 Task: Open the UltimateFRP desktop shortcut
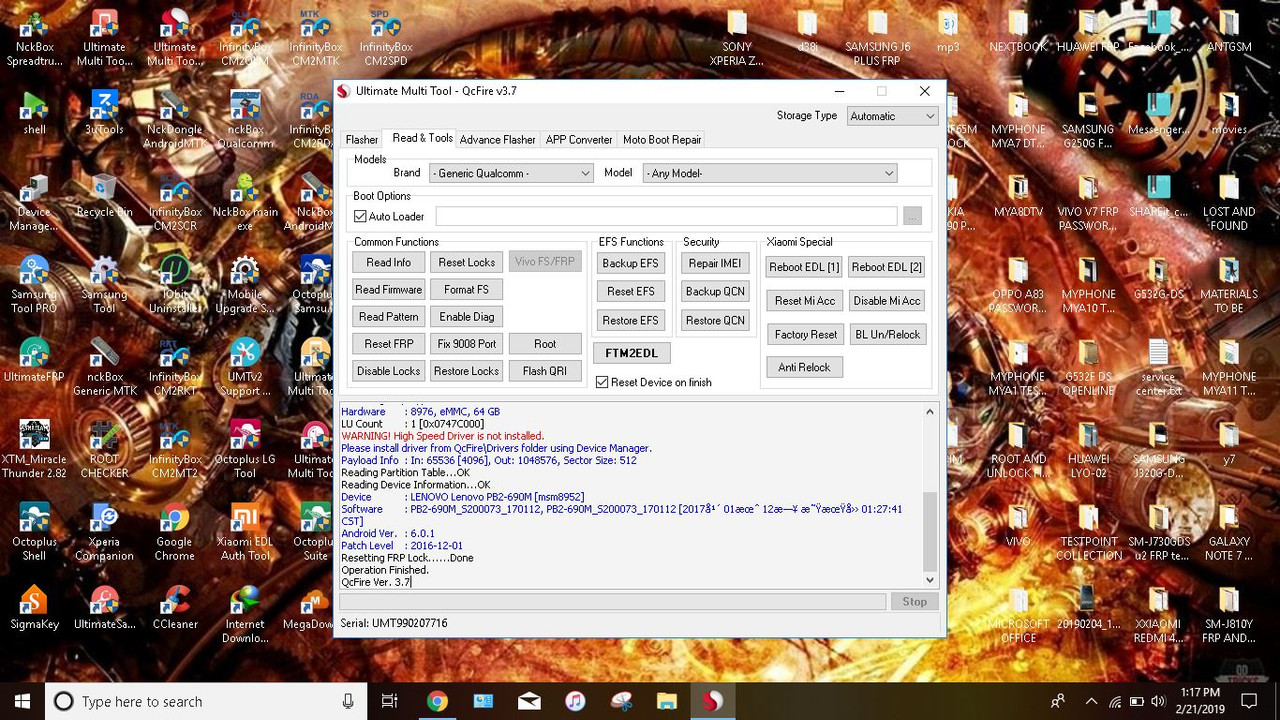point(34,361)
